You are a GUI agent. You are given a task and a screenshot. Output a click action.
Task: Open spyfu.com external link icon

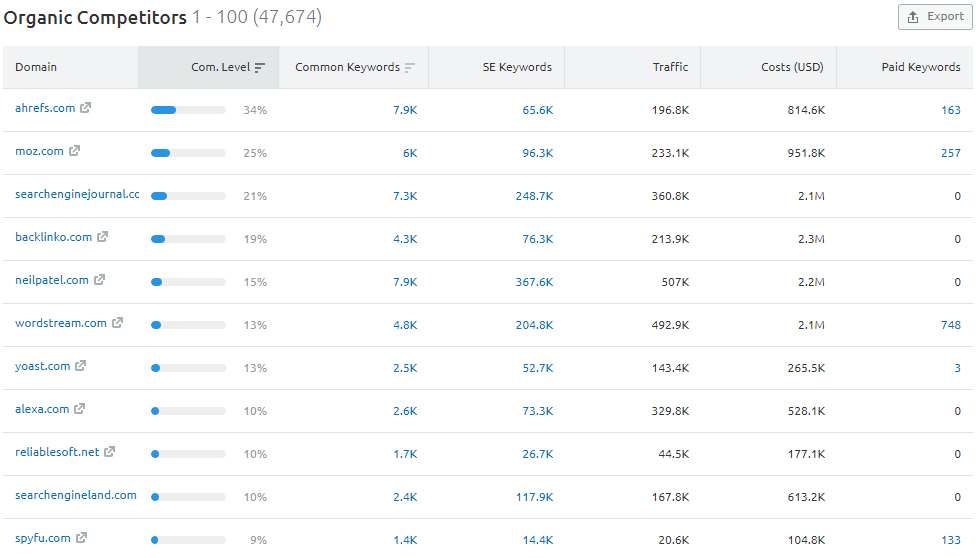[x=81, y=537]
